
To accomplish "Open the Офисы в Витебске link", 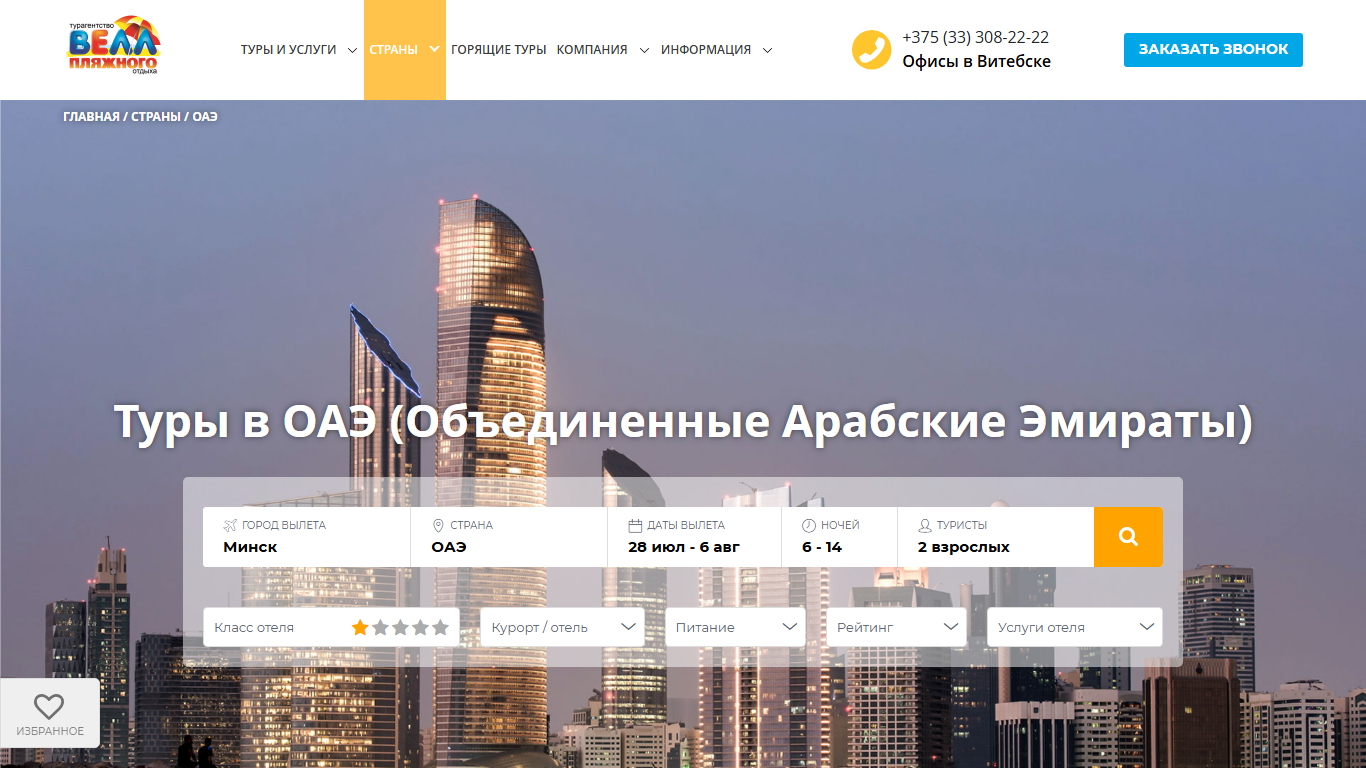I will click(x=976, y=61).
